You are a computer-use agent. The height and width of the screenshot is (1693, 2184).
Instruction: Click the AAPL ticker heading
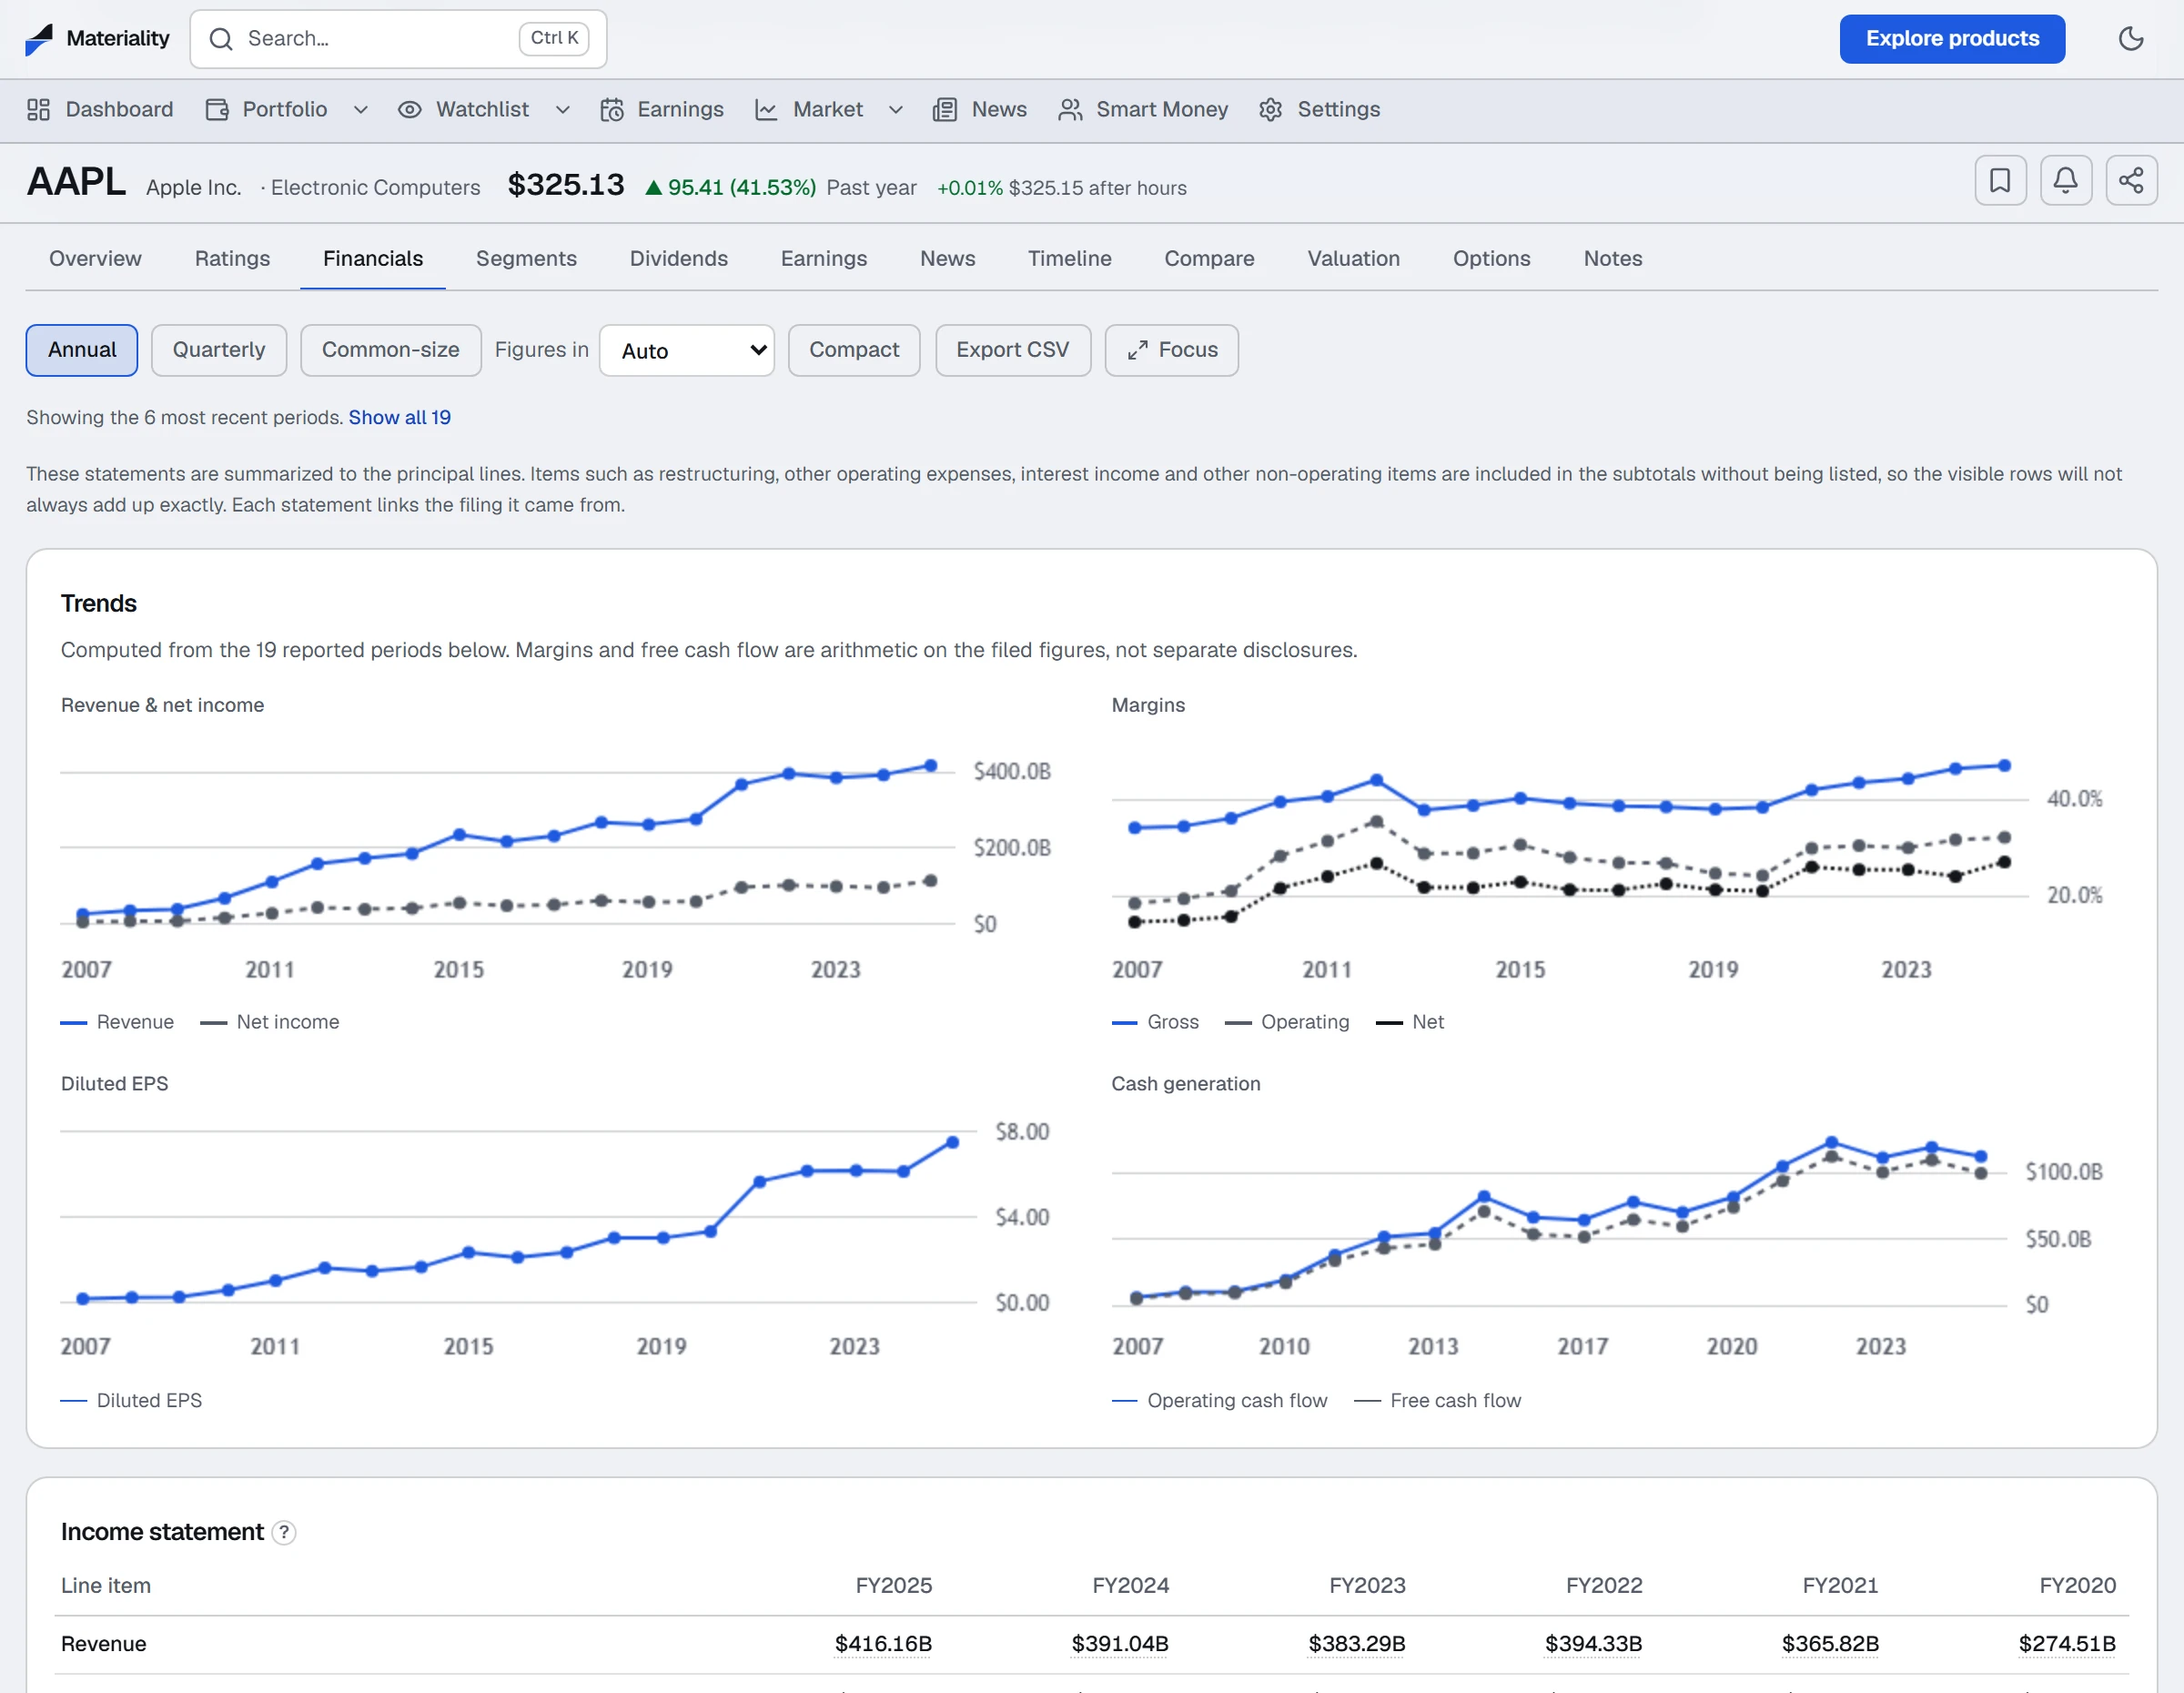[77, 183]
